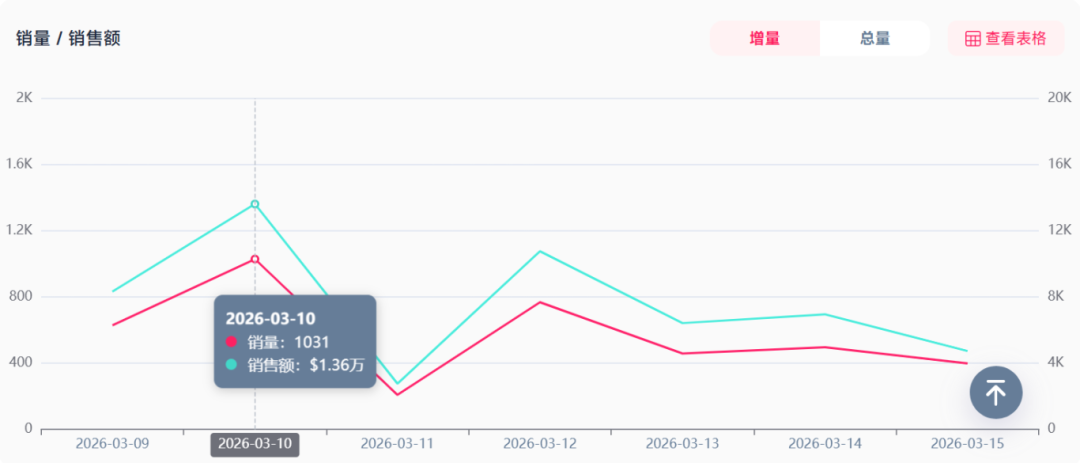Click the 2026-03-11 date label
The height and width of the screenshot is (463, 1080).
click(x=397, y=443)
